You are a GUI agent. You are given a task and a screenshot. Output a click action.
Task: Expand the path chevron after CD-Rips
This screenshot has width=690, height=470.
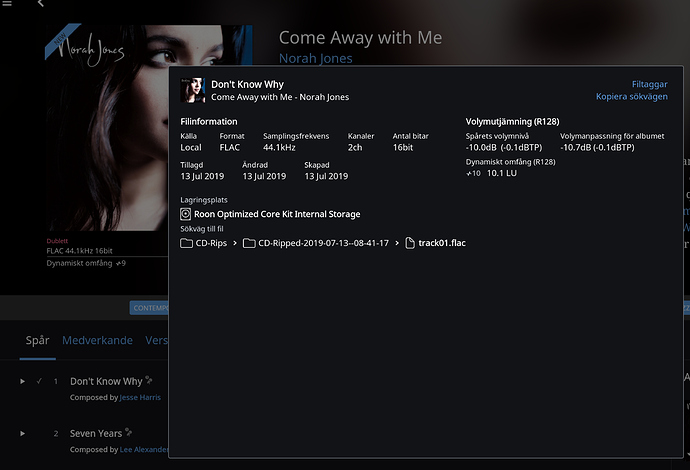(235, 243)
